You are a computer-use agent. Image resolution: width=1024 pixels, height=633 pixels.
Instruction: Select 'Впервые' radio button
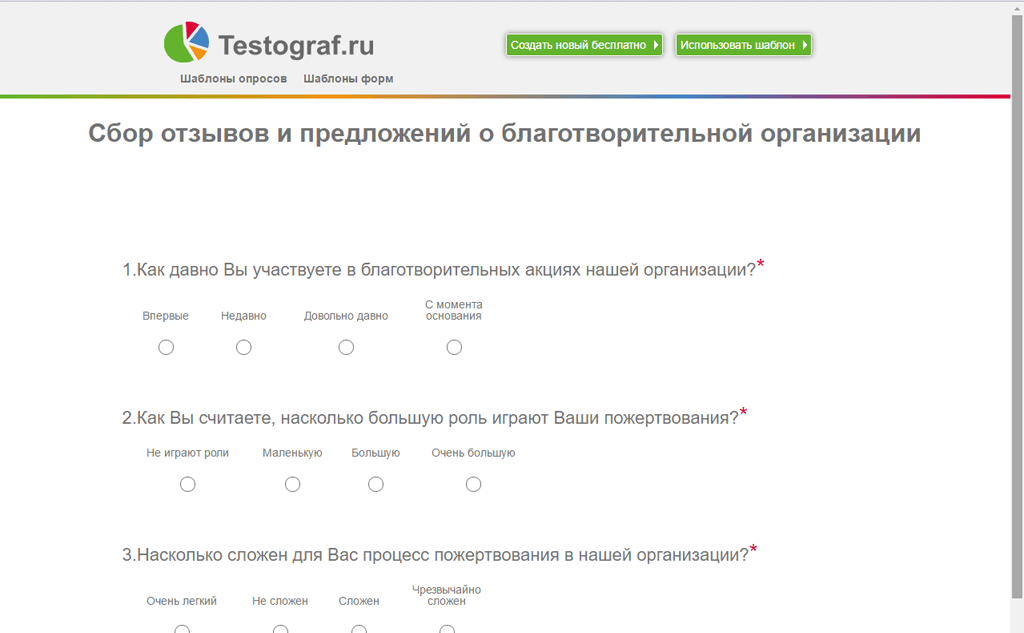166,347
